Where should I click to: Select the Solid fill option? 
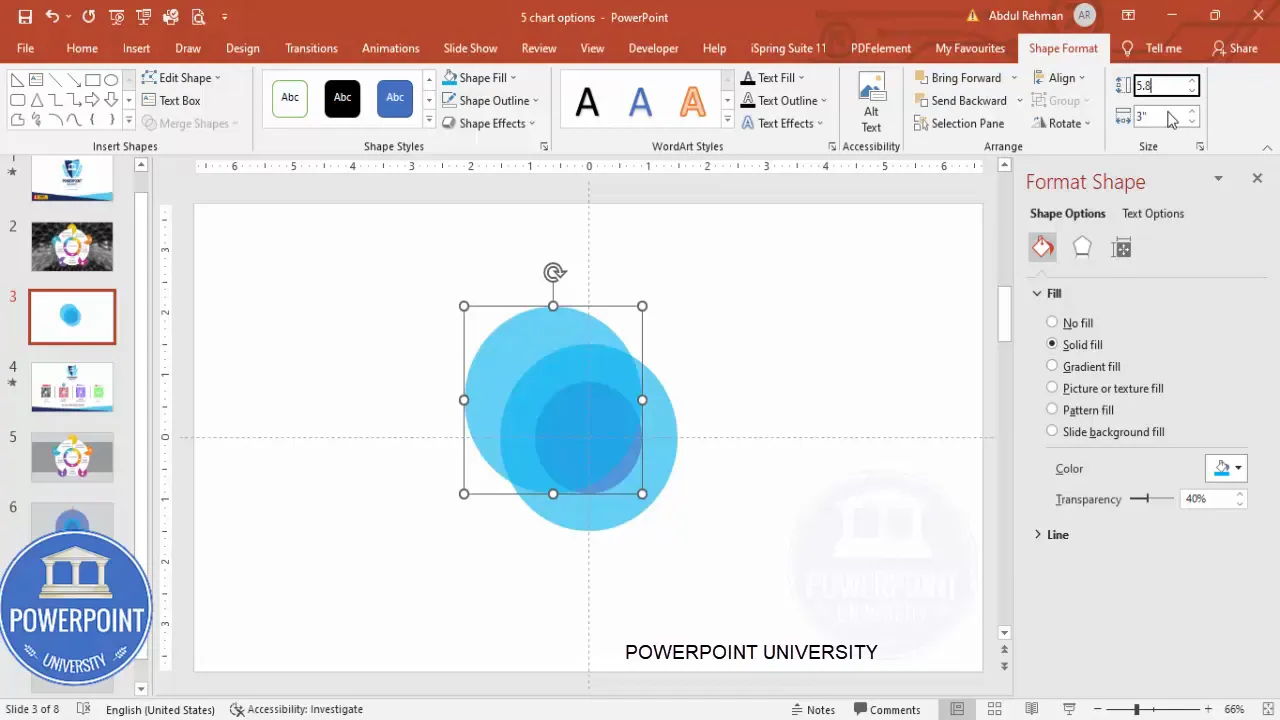[x=1074, y=345]
